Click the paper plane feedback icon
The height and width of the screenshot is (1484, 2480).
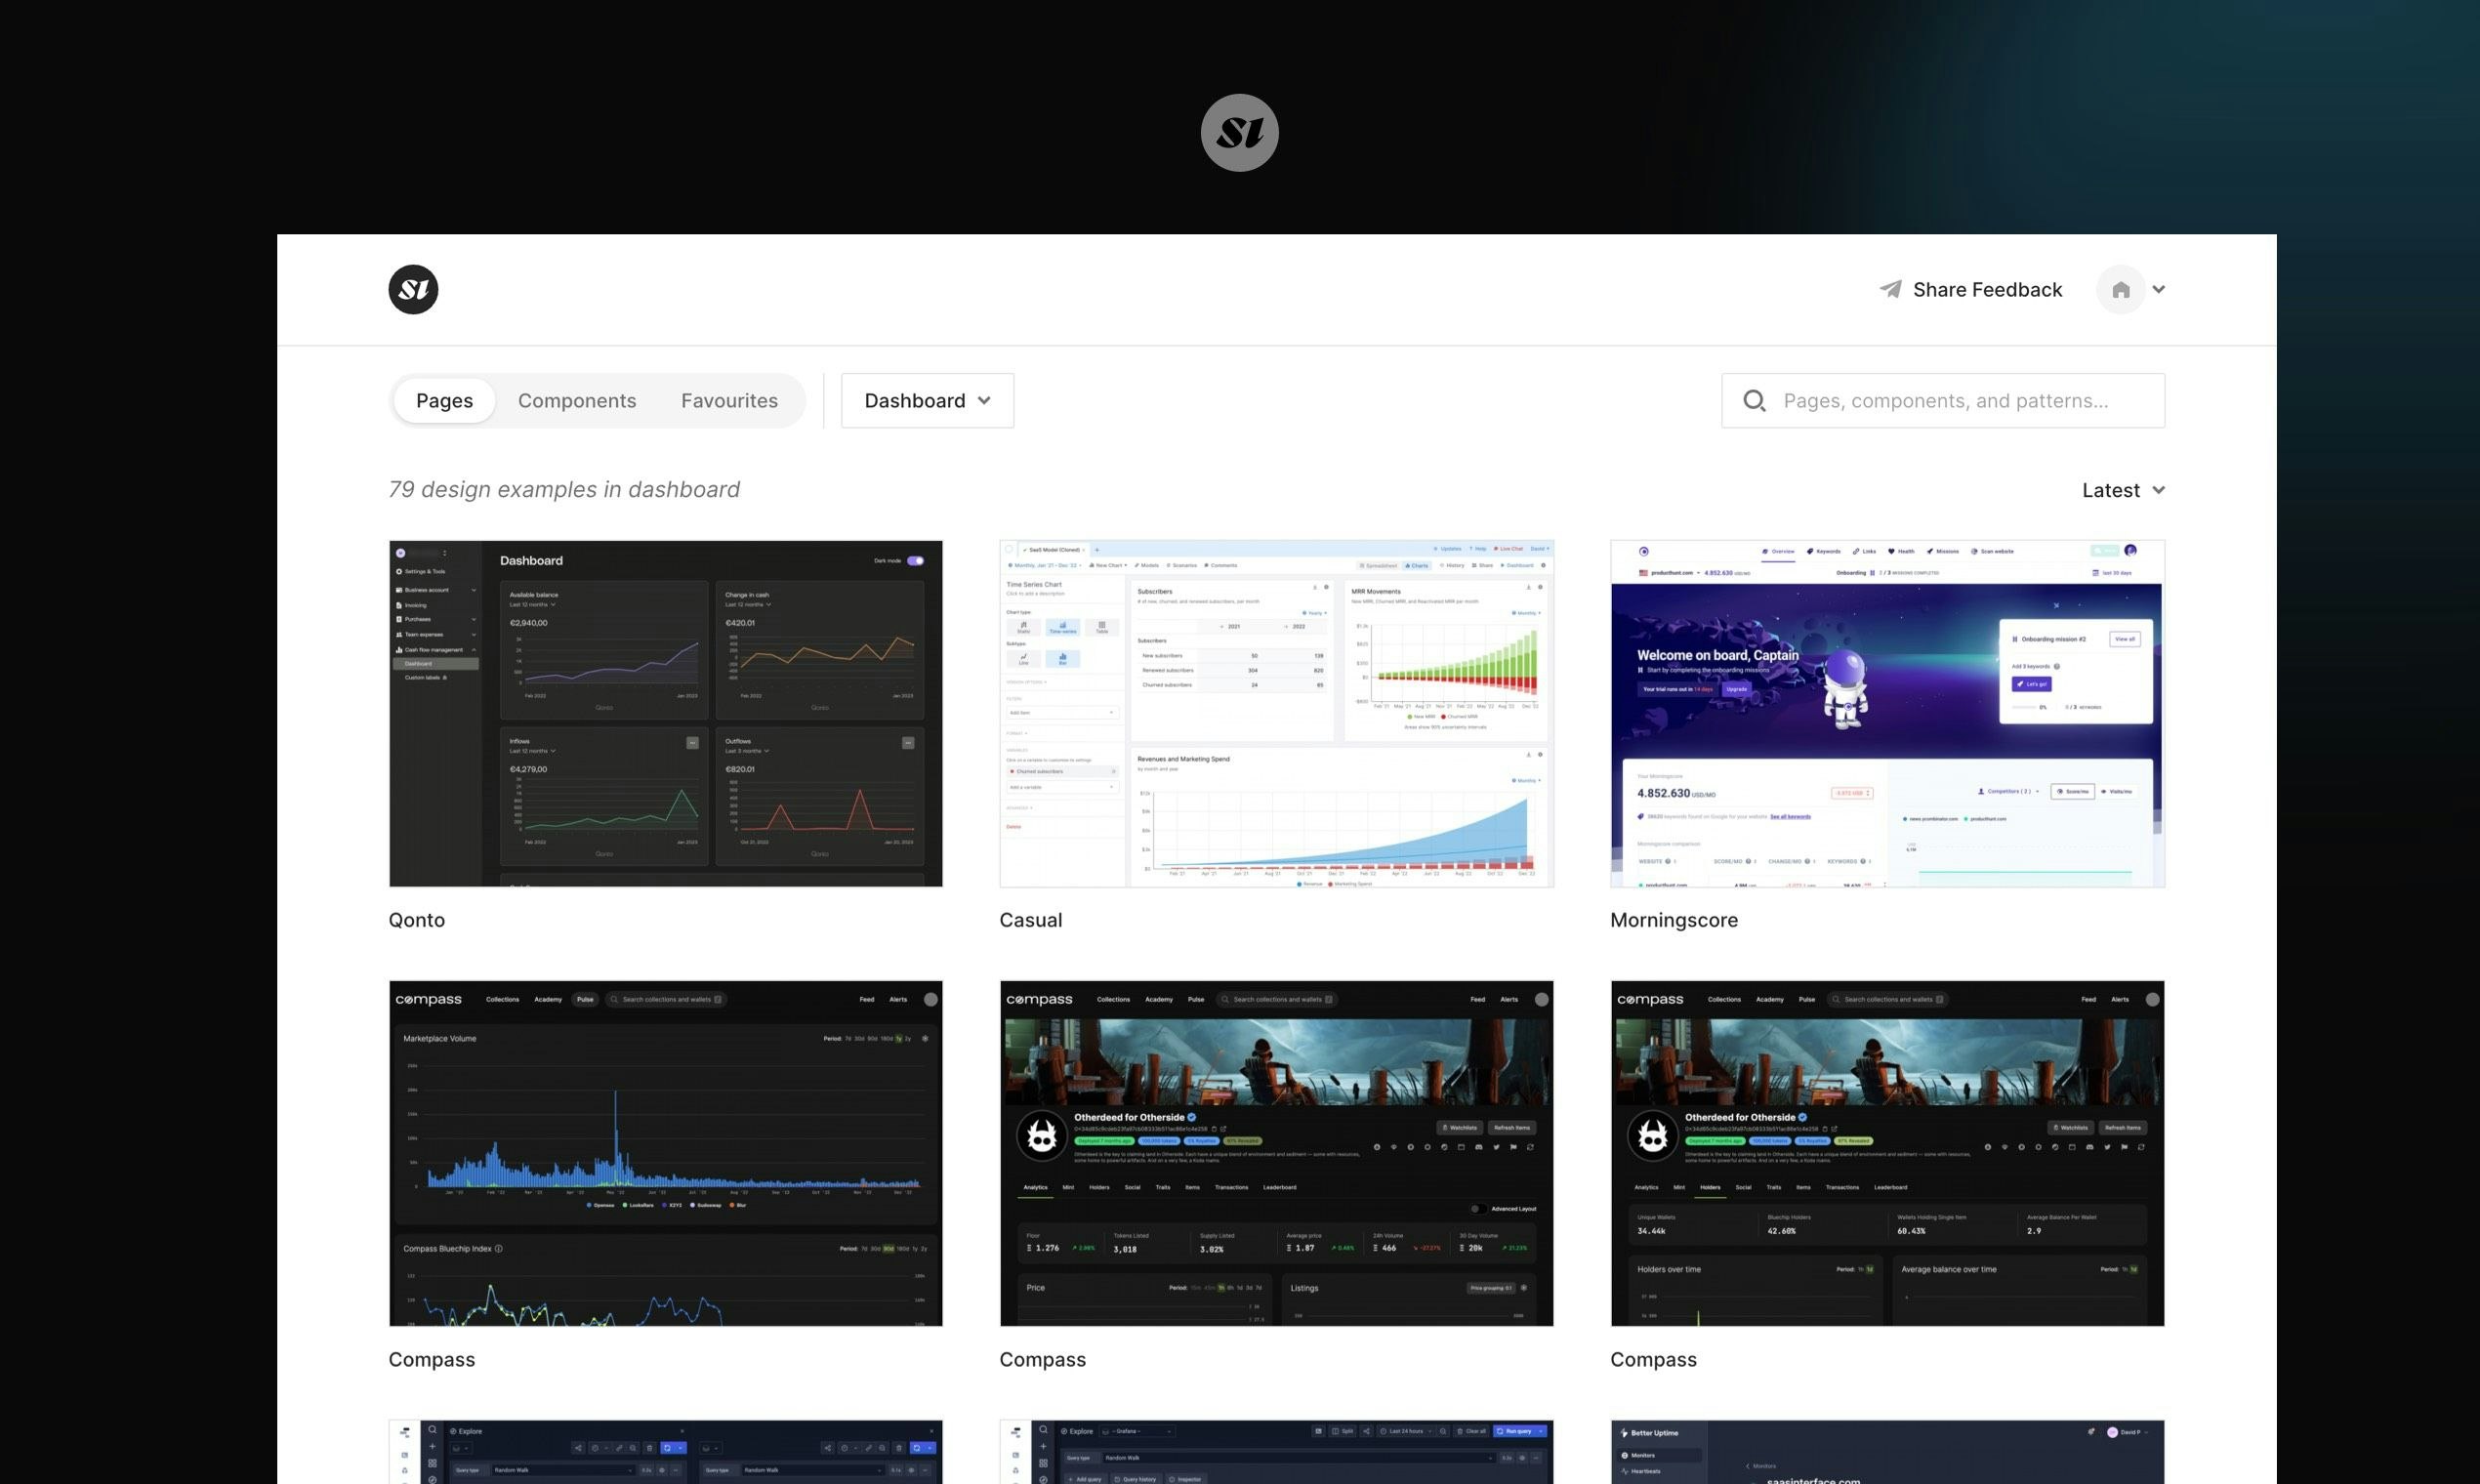click(x=1890, y=290)
